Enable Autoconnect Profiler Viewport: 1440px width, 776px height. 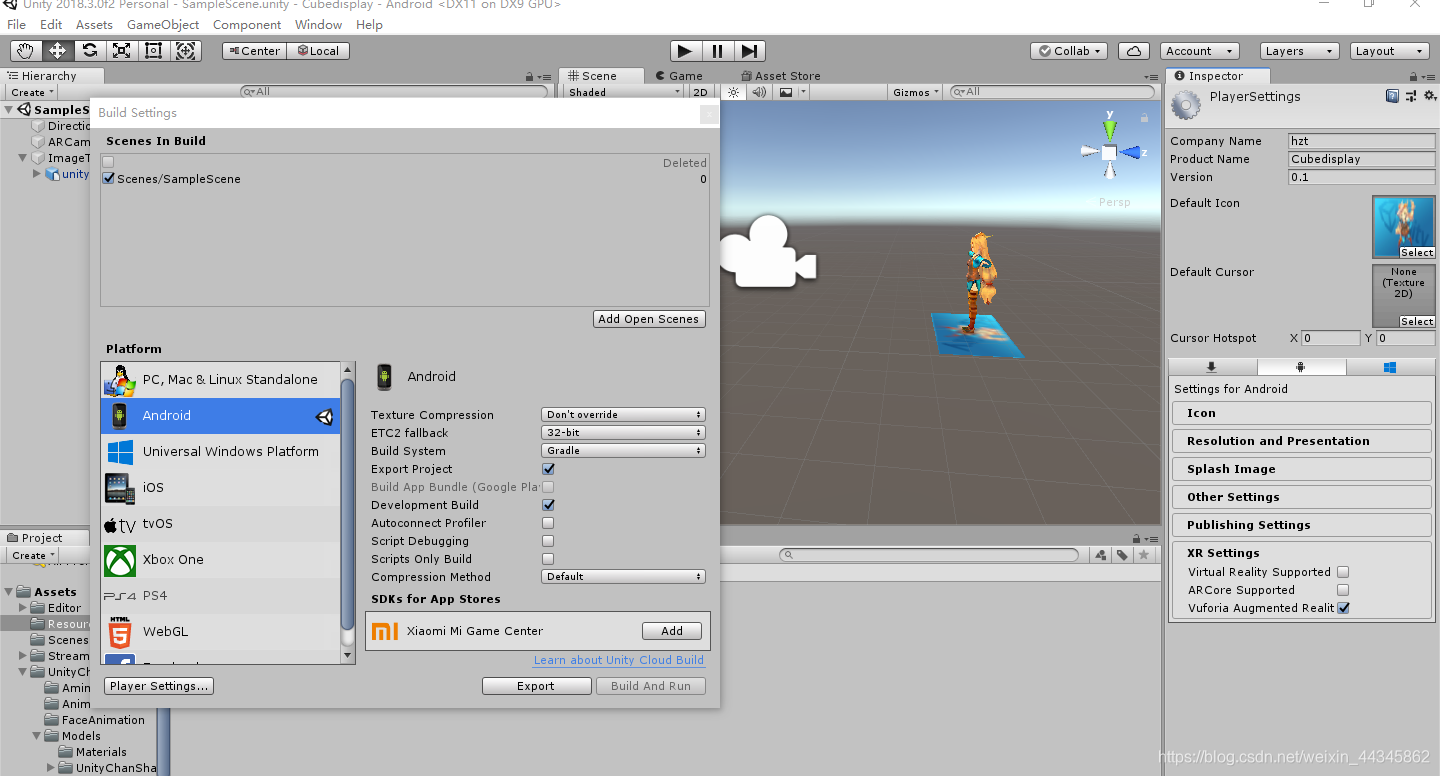pyautogui.click(x=548, y=523)
